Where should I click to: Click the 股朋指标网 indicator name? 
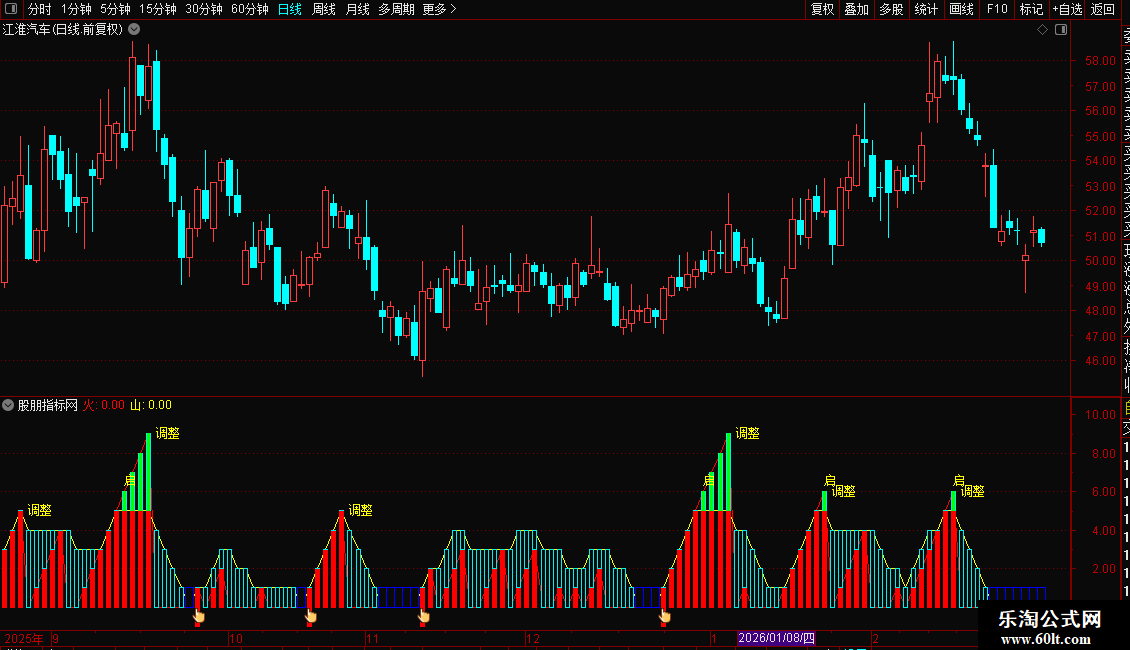pos(48,405)
